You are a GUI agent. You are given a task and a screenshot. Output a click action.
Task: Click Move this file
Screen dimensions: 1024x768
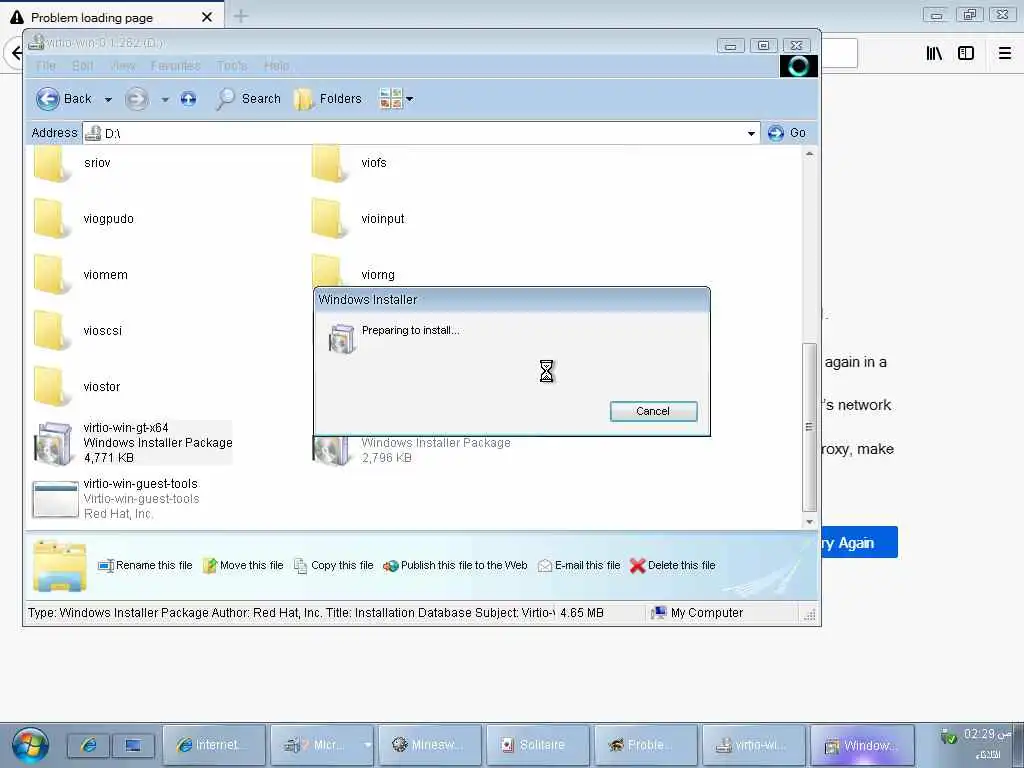click(243, 566)
